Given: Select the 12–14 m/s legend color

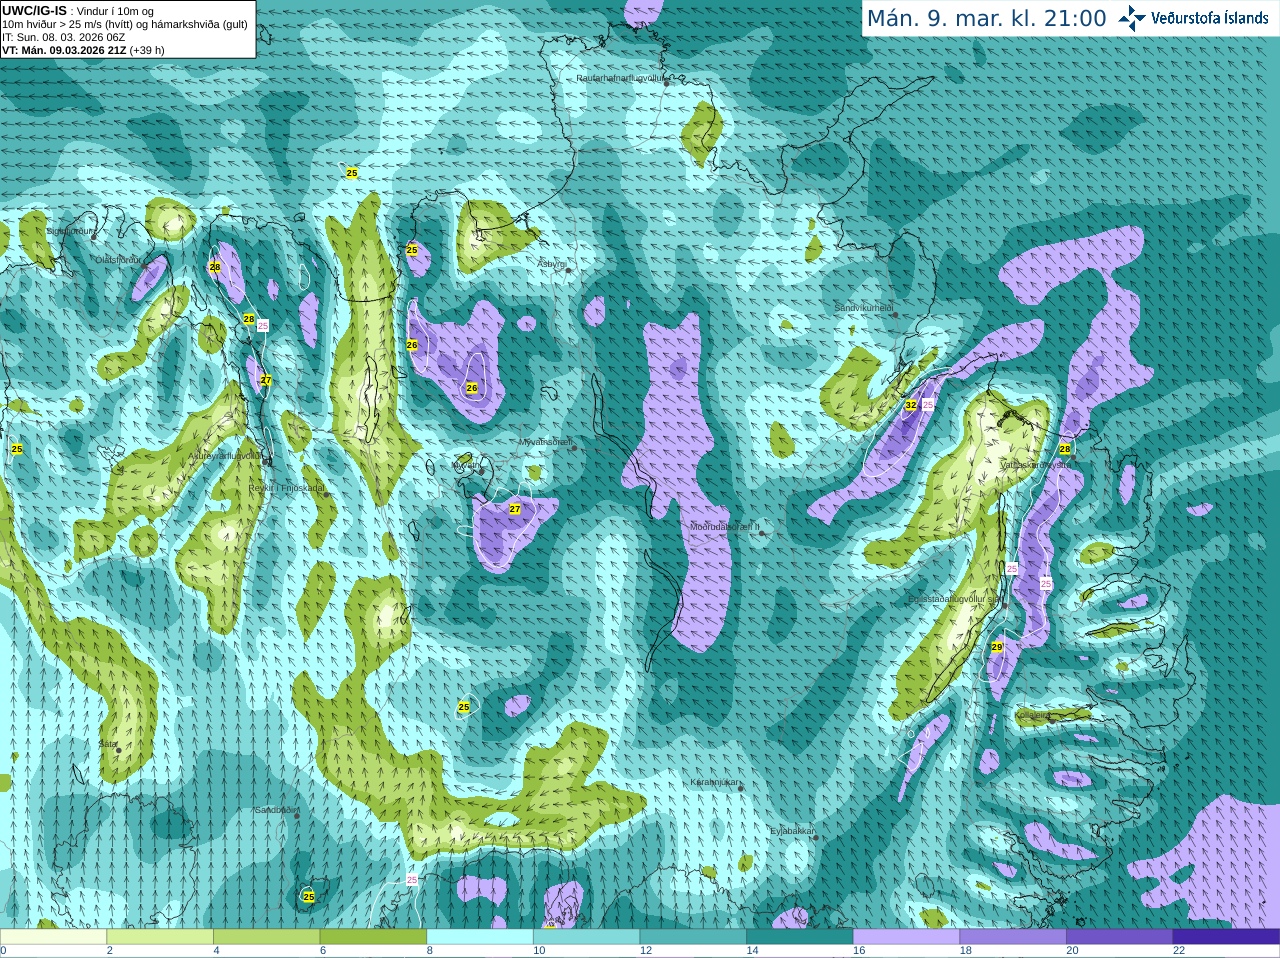Looking at the screenshot, I should [693, 936].
